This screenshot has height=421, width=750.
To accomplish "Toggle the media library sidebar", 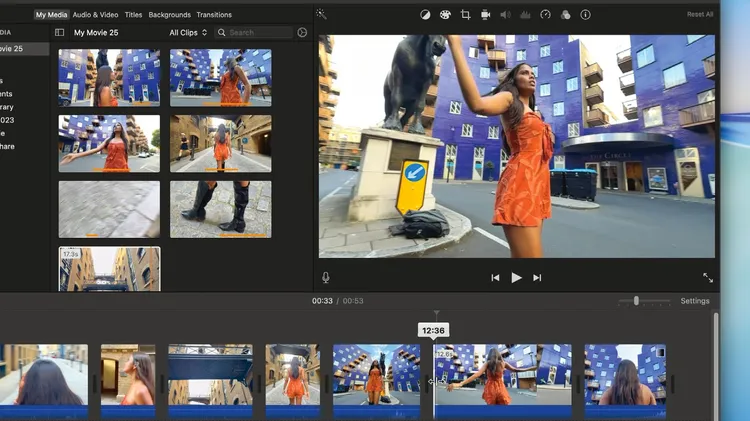I will 59,33.
